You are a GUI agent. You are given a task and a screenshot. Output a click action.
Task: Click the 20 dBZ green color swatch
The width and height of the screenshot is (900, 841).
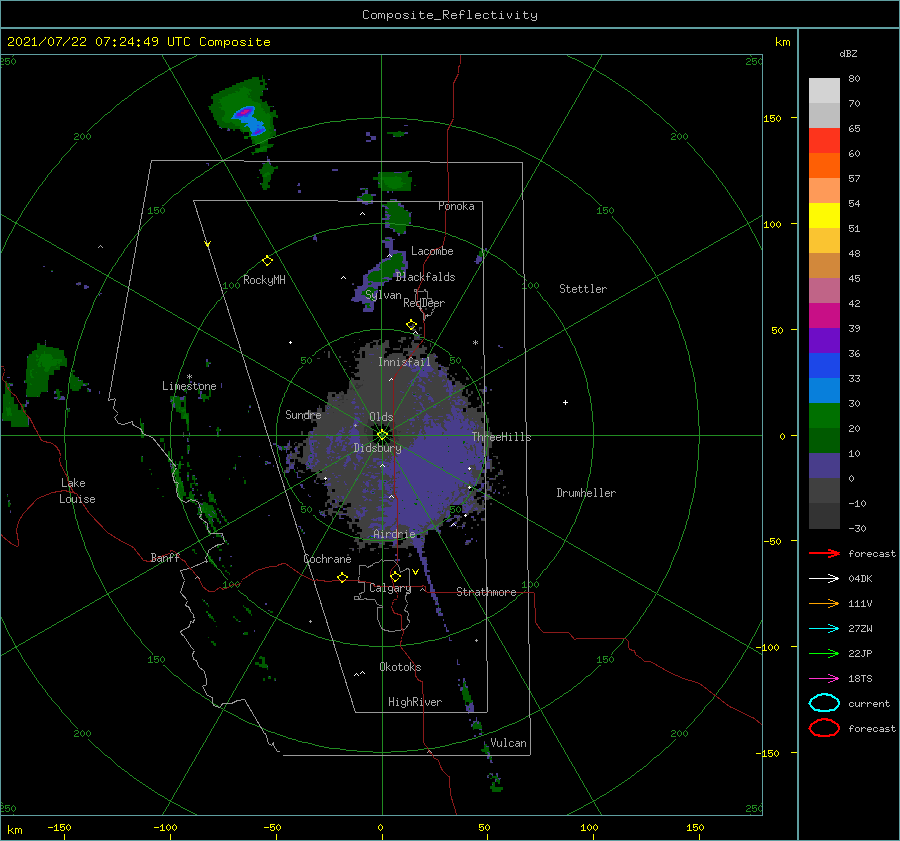[x=824, y=440]
